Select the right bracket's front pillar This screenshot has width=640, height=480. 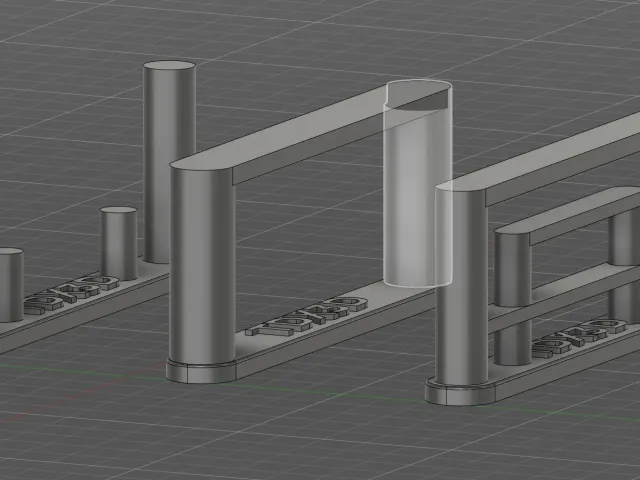[x=461, y=286]
